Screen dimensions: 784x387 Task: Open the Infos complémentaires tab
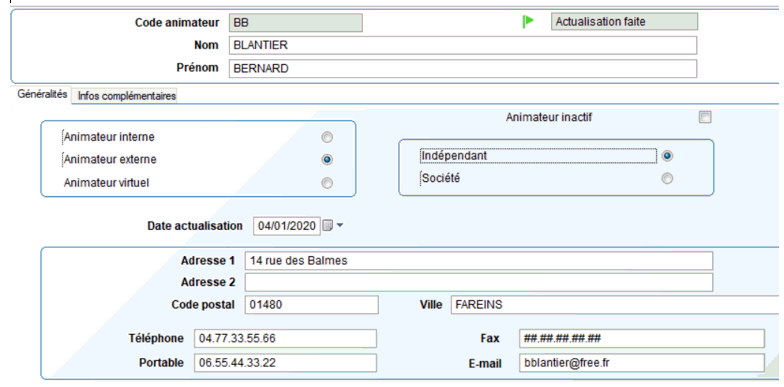point(127,96)
